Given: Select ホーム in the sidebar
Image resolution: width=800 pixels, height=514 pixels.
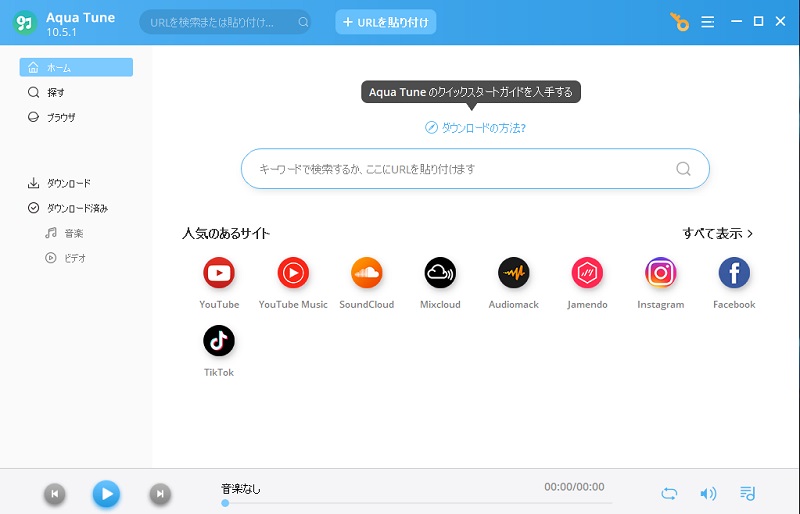Looking at the screenshot, I should [76, 67].
